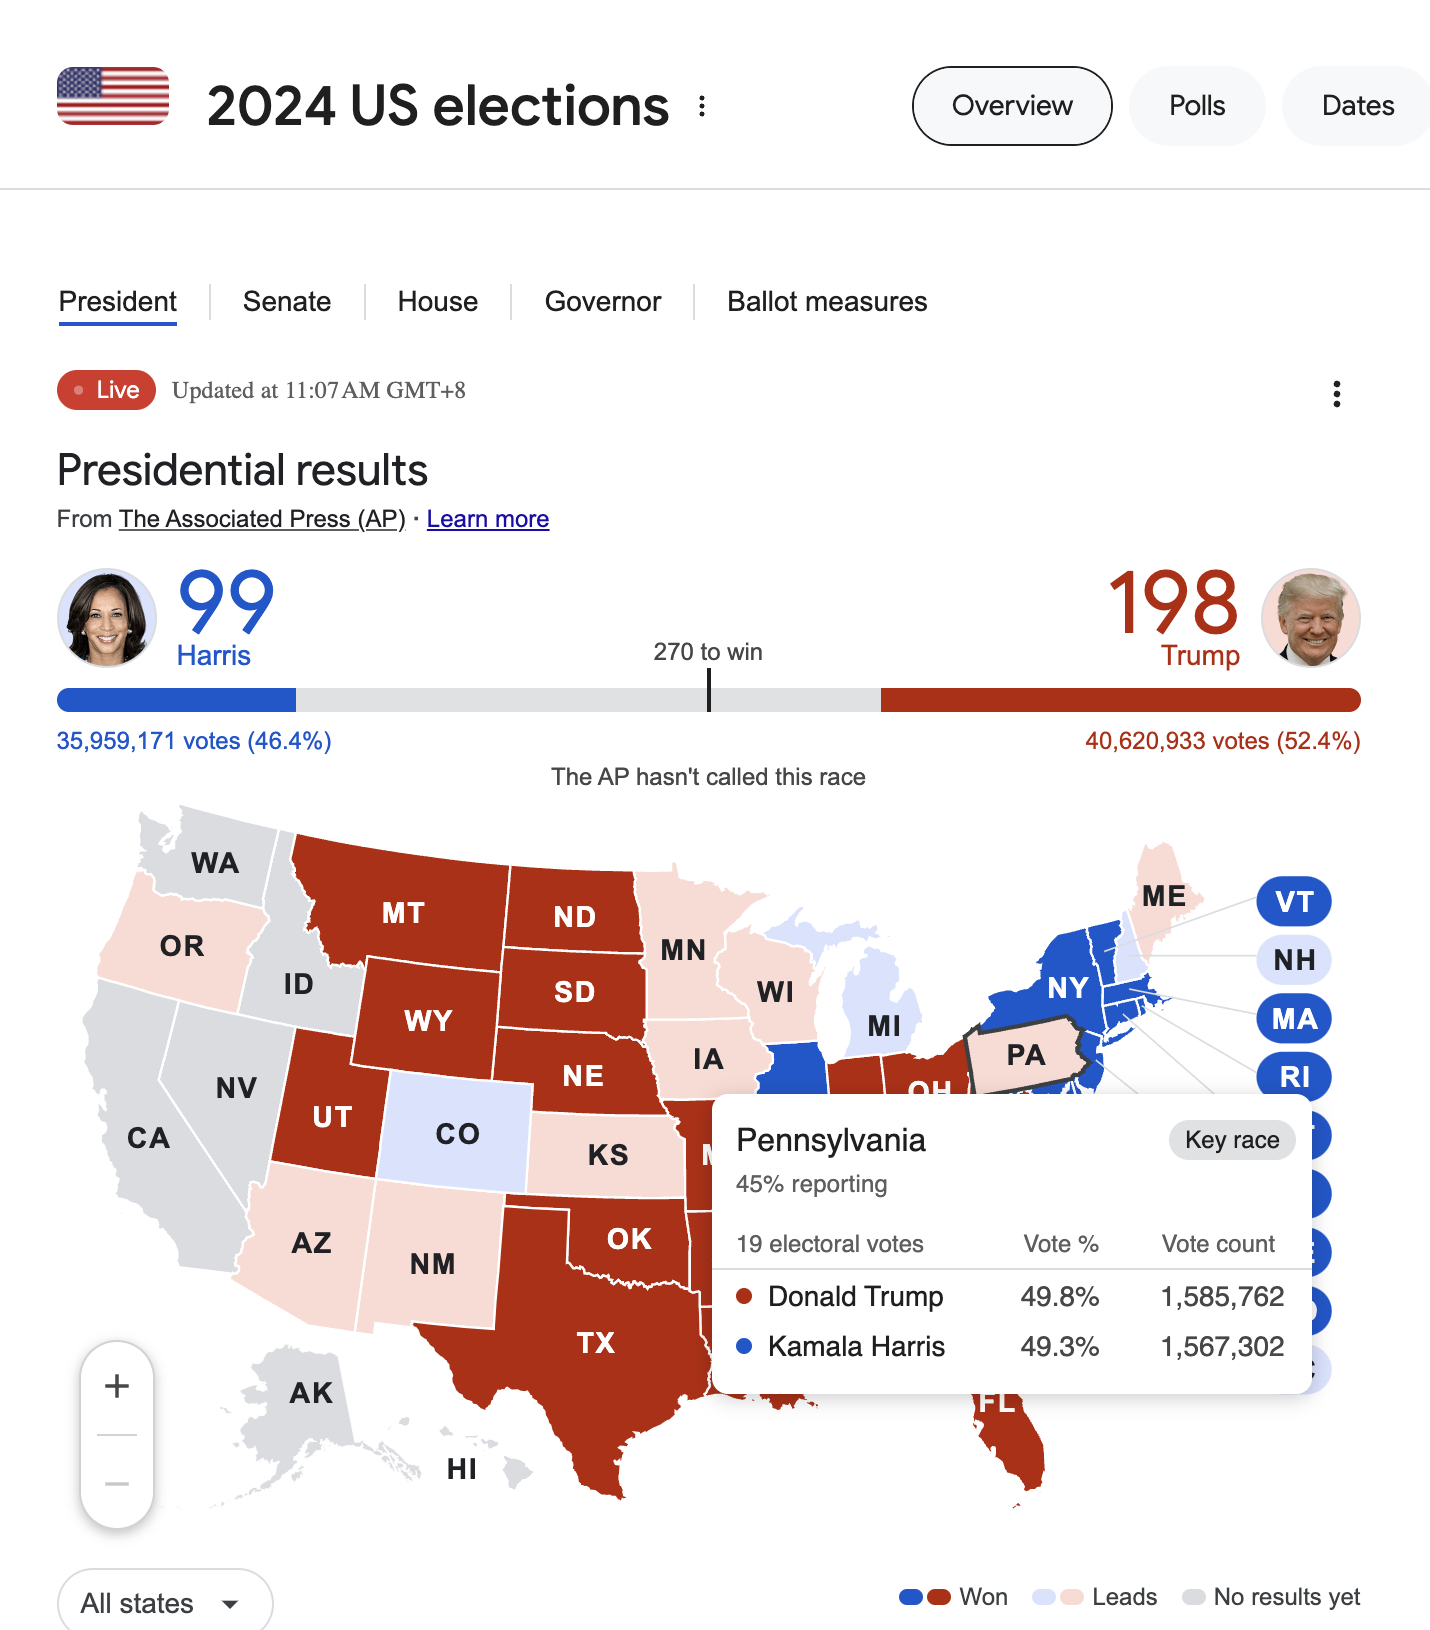Screen dimensions: 1430x1630
Task: Switch to the Senate tab
Action: coord(287,302)
